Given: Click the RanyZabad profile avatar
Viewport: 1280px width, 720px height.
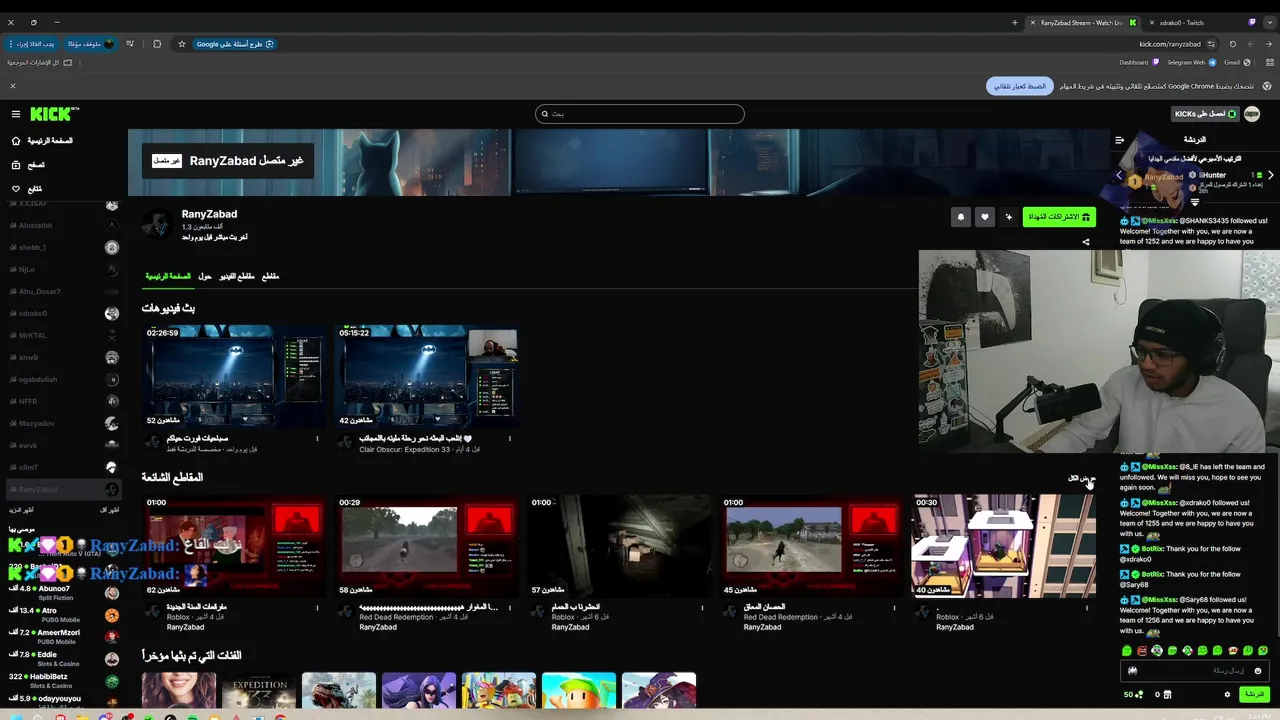Looking at the screenshot, I should click(157, 224).
